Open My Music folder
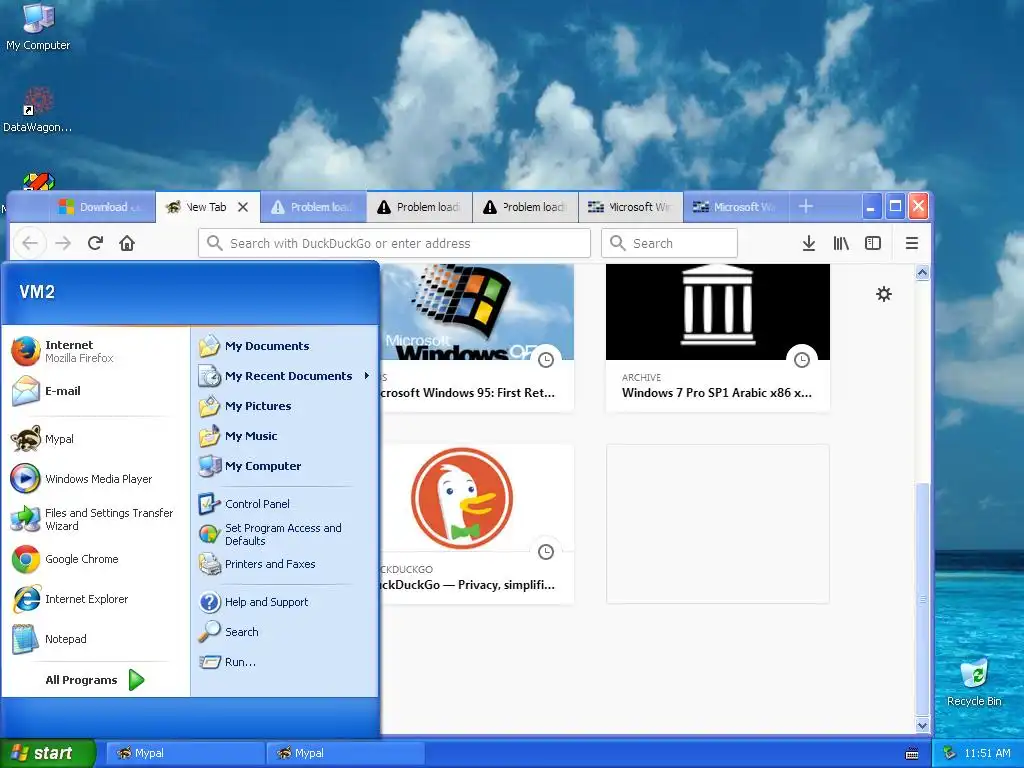The width and height of the screenshot is (1024, 768). click(285, 436)
